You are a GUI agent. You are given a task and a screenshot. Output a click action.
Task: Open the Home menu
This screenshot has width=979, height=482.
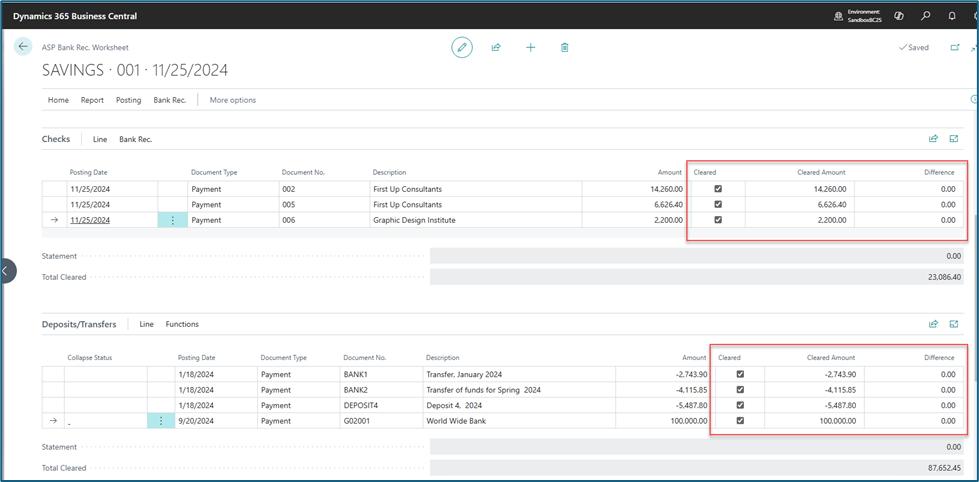tap(59, 100)
